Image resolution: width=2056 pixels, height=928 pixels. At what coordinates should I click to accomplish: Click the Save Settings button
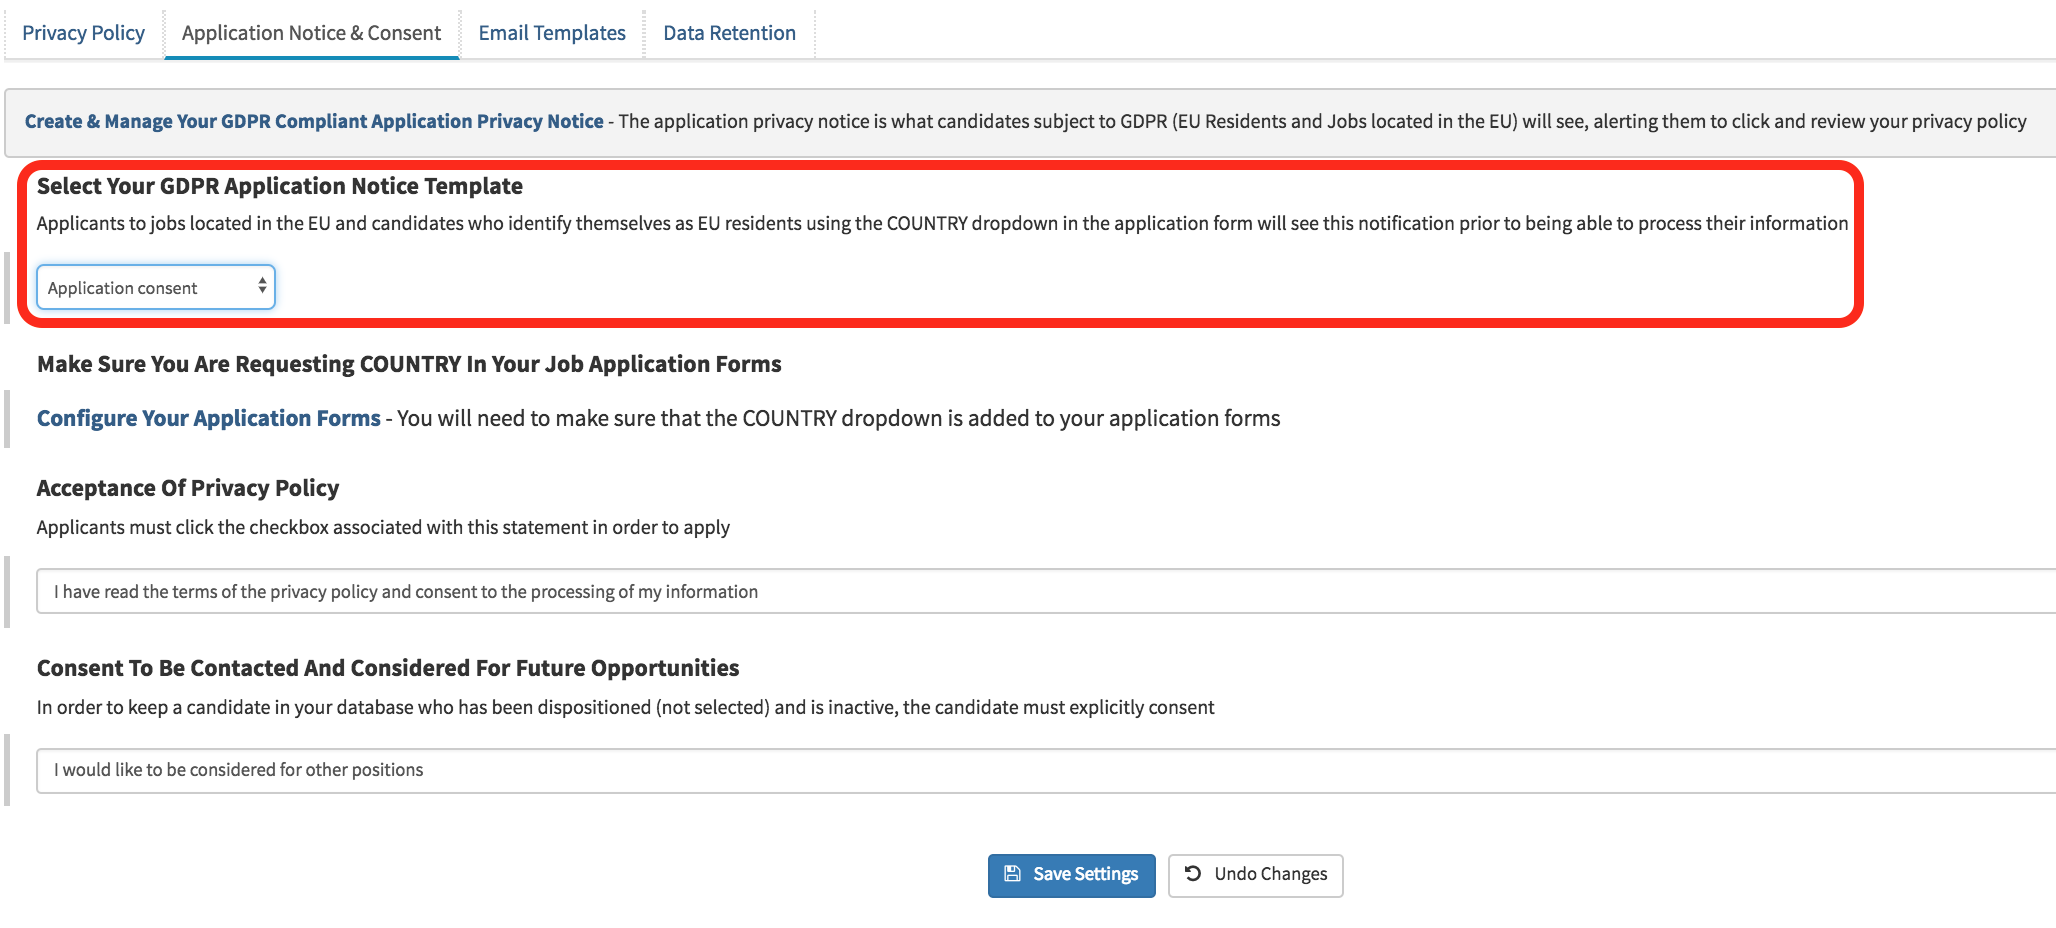pyautogui.click(x=1071, y=874)
